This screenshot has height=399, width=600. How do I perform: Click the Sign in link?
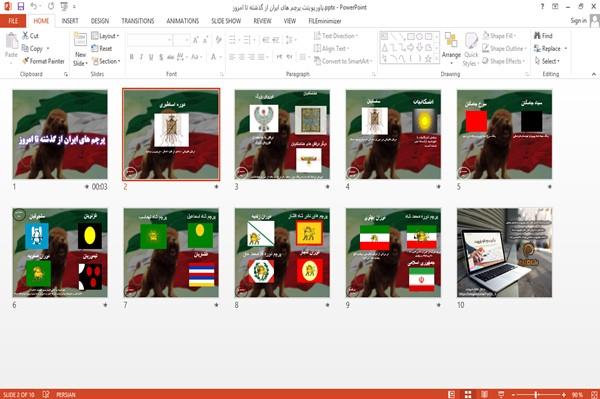578,21
